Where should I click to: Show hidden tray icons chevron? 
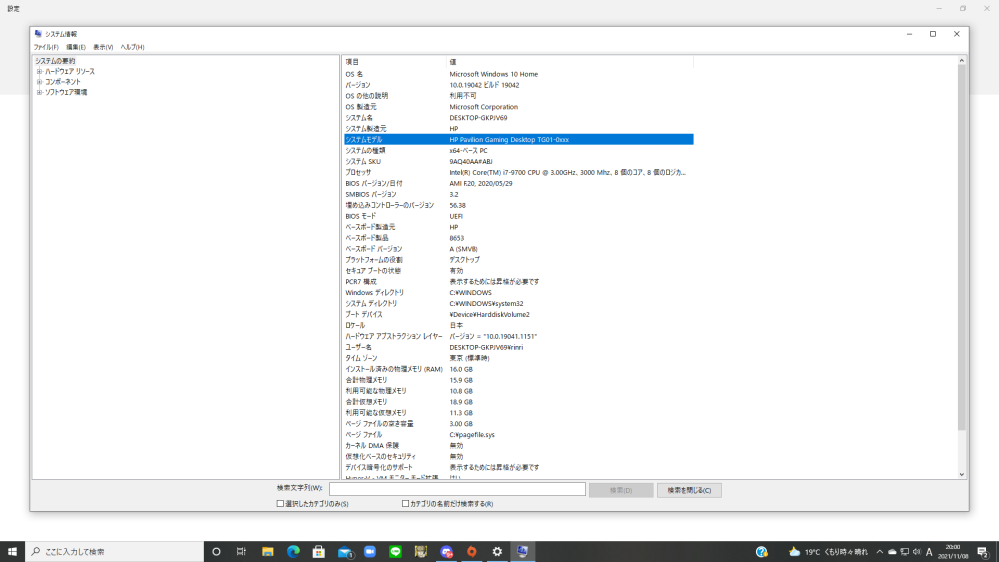tap(879, 552)
